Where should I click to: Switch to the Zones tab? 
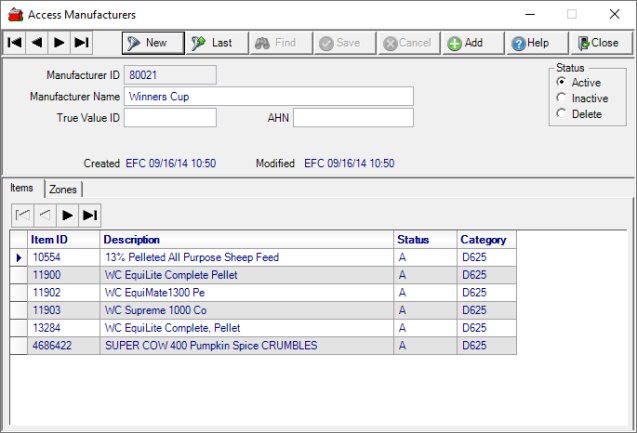[62, 189]
